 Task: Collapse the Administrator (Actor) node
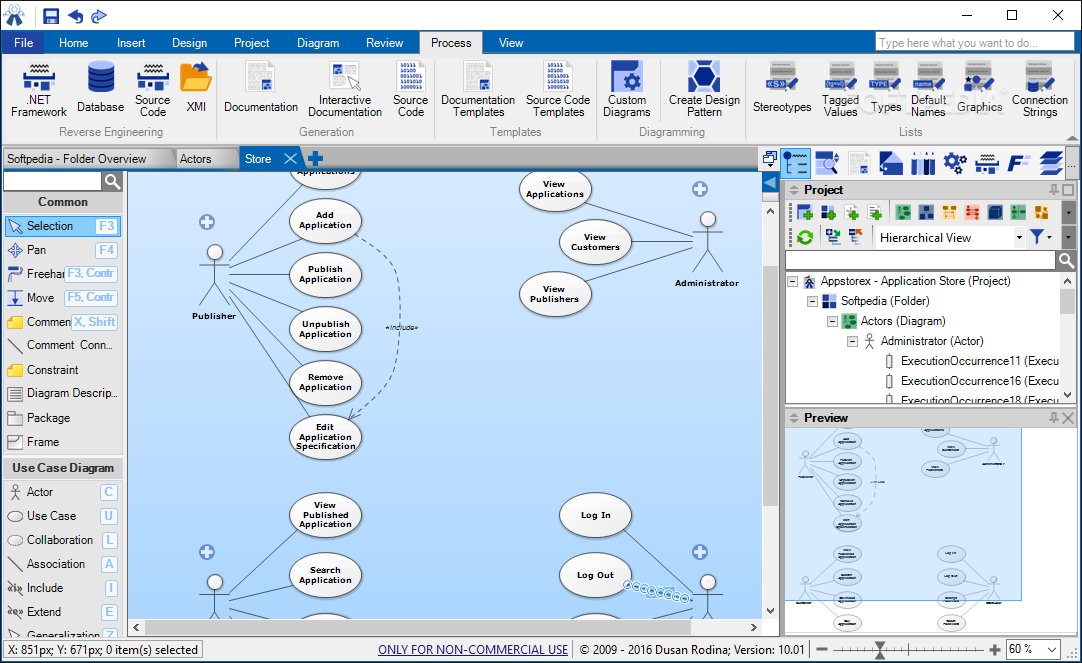[852, 342]
